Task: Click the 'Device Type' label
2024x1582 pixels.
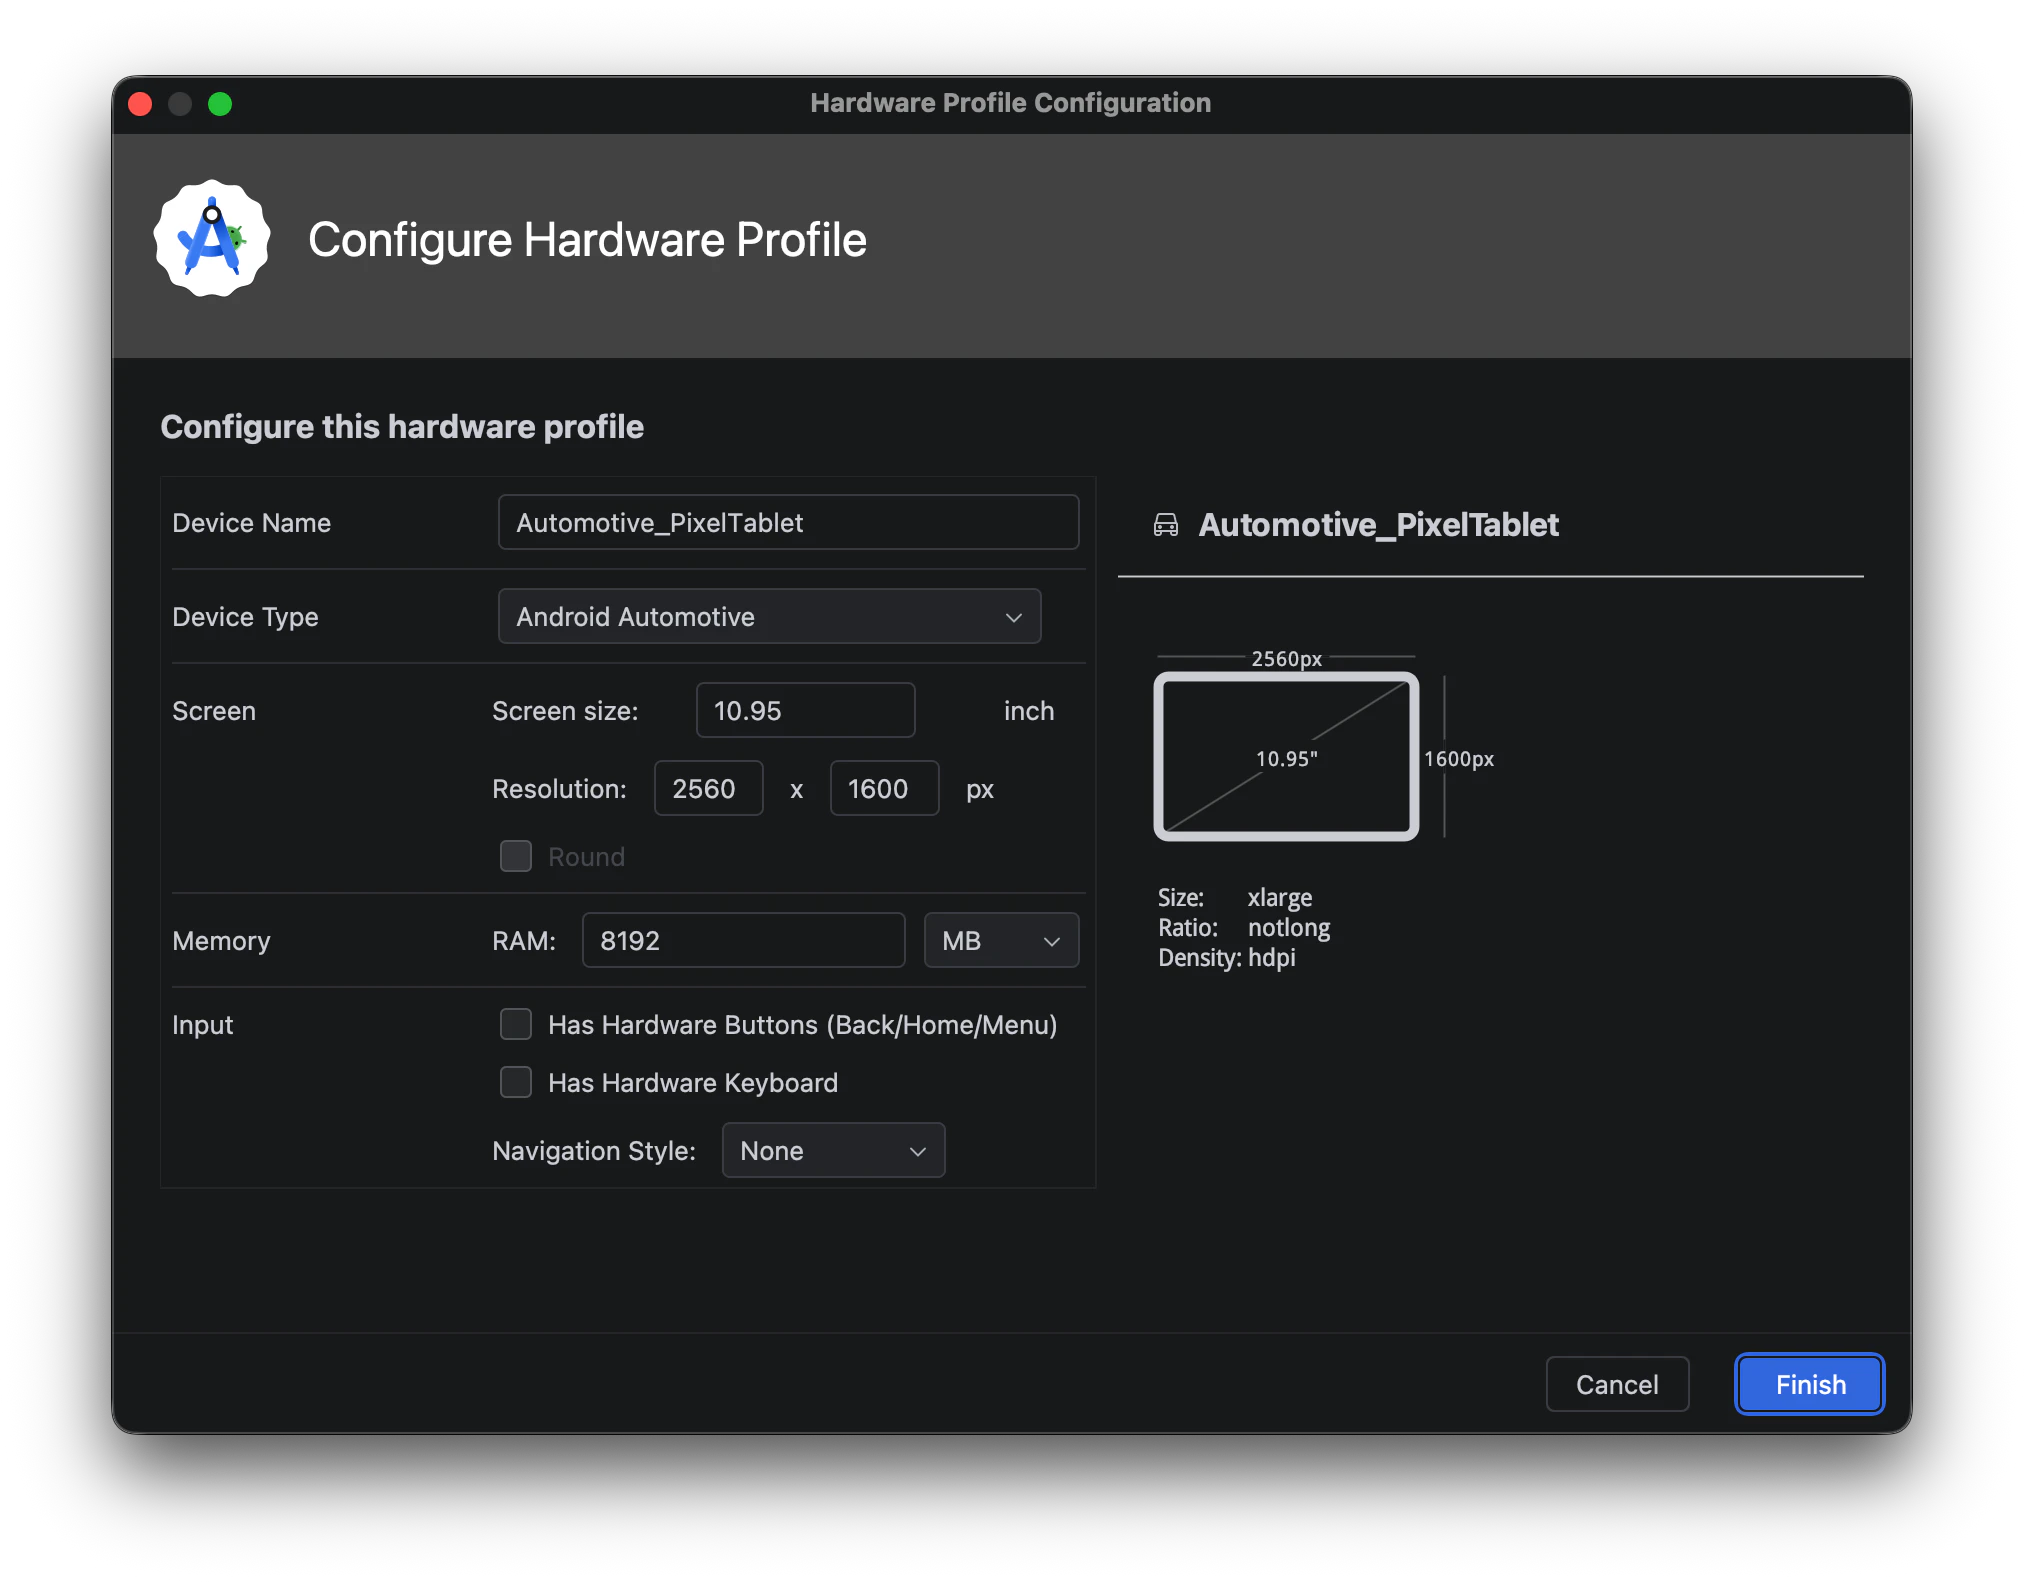Action: pyautogui.click(x=245, y=617)
